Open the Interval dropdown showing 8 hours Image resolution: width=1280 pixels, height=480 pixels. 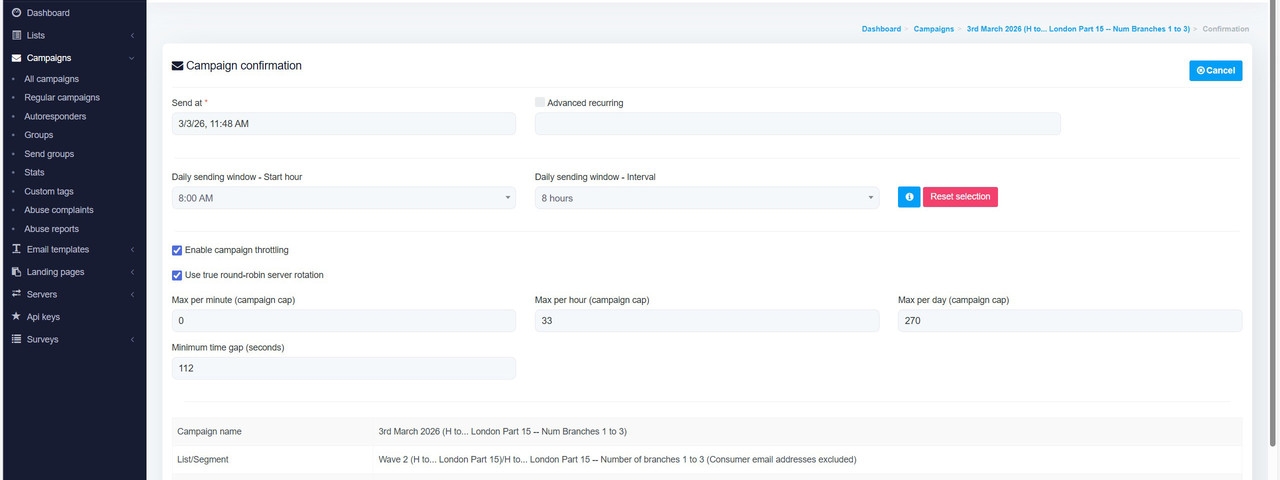(707, 198)
